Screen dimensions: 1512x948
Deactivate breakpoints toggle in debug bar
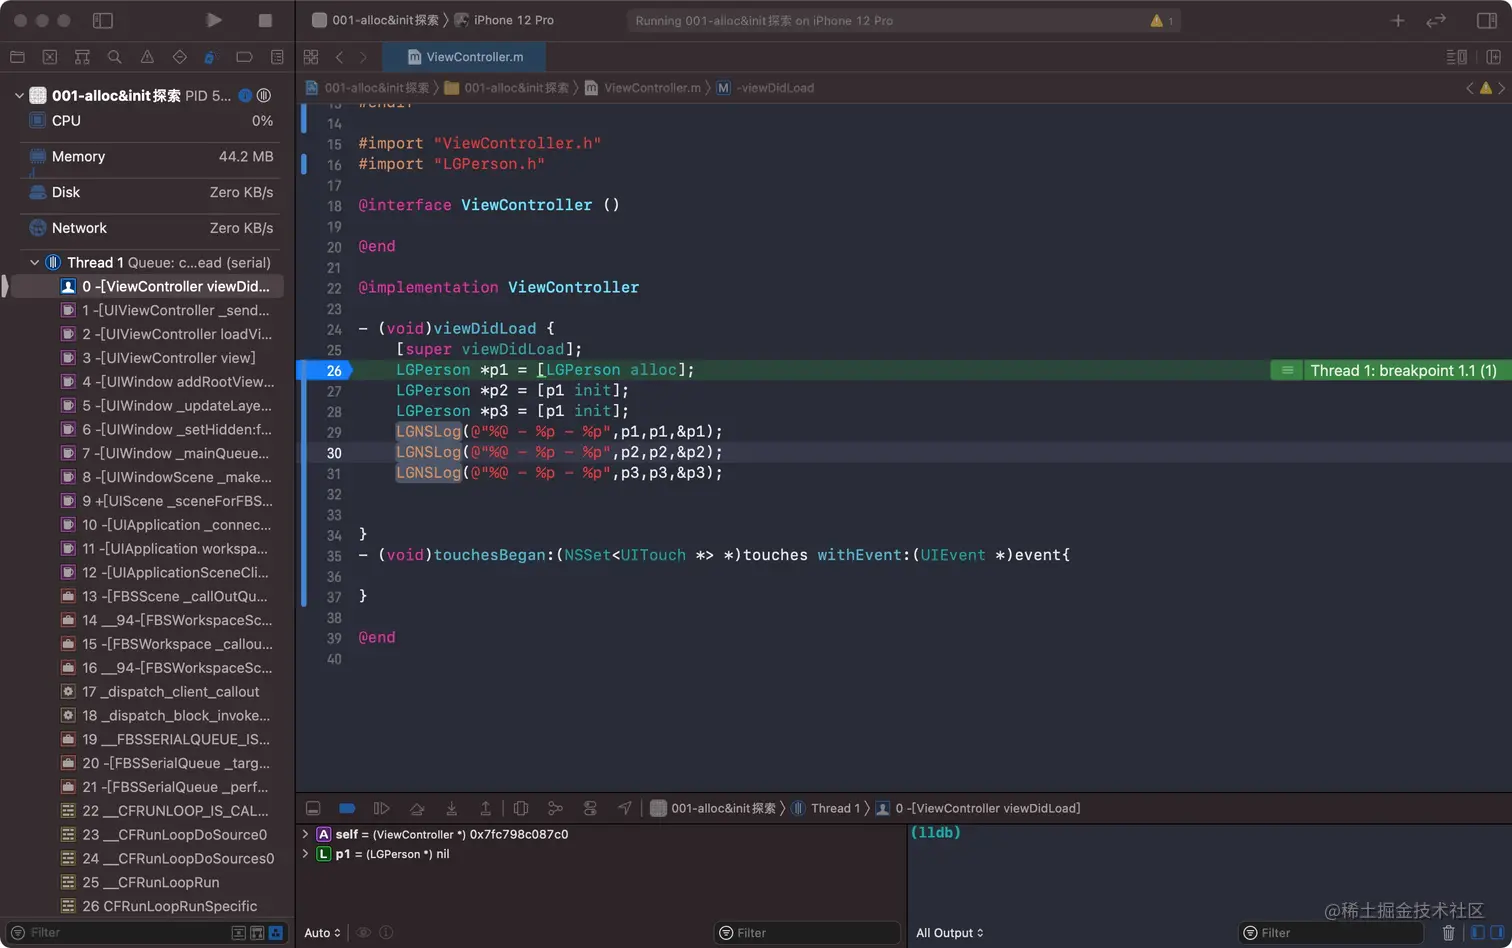point(347,808)
